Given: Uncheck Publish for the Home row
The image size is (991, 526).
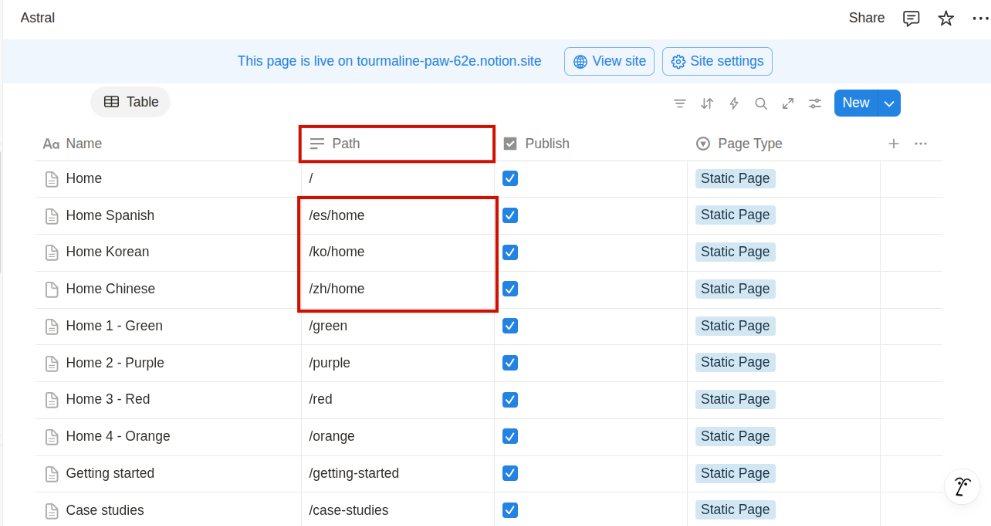Looking at the screenshot, I should pos(510,178).
